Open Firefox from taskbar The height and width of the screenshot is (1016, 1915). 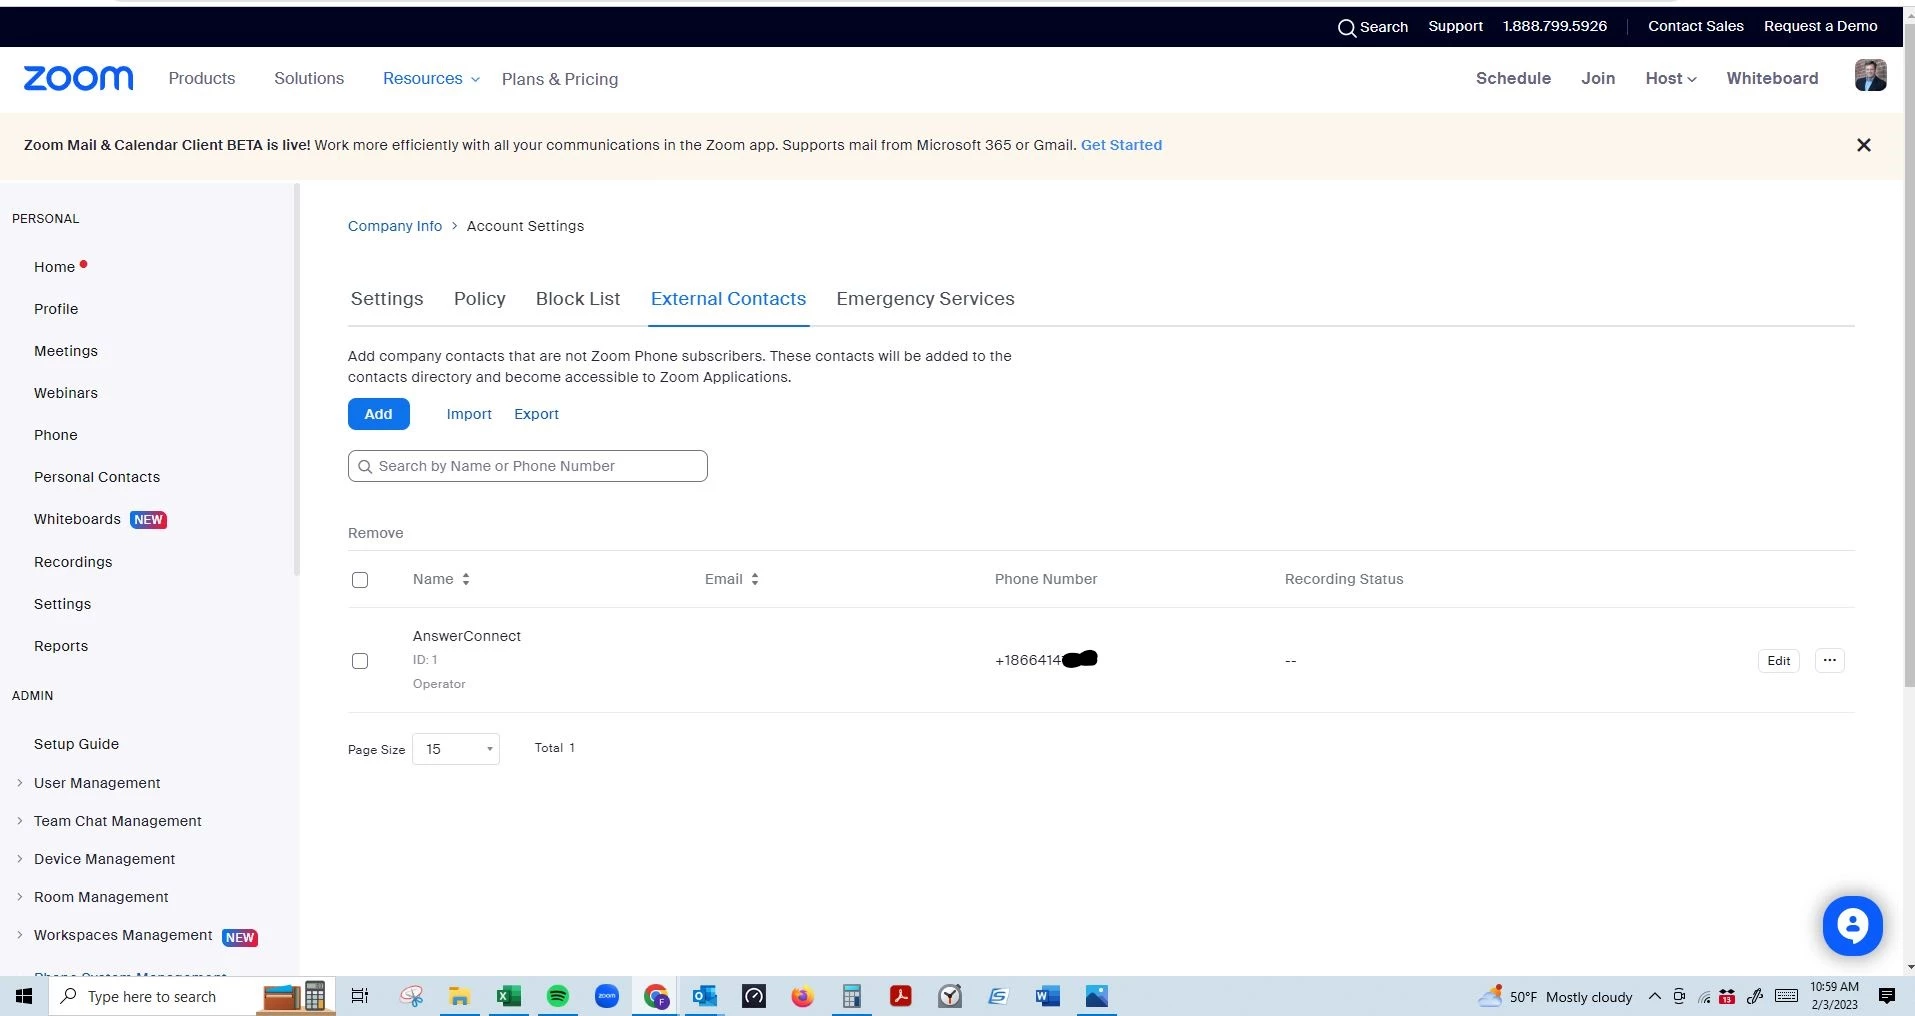(x=802, y=996)
